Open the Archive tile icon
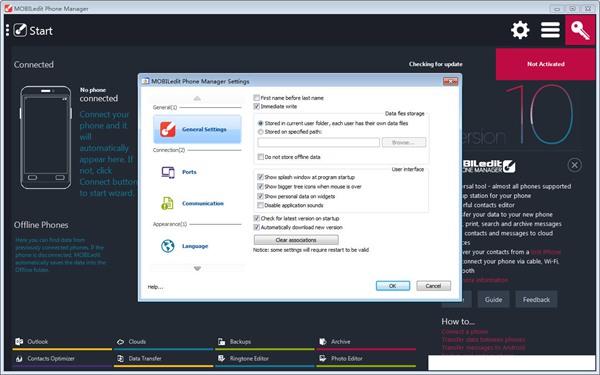600x375 pixels. click(323, 341)
